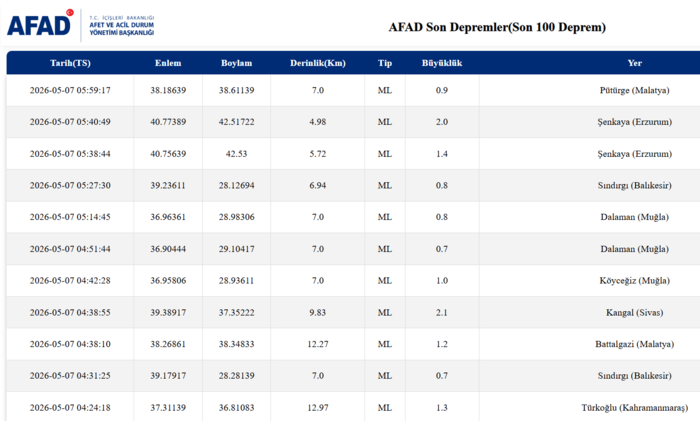Click the Boylam column header

point(236,63)
